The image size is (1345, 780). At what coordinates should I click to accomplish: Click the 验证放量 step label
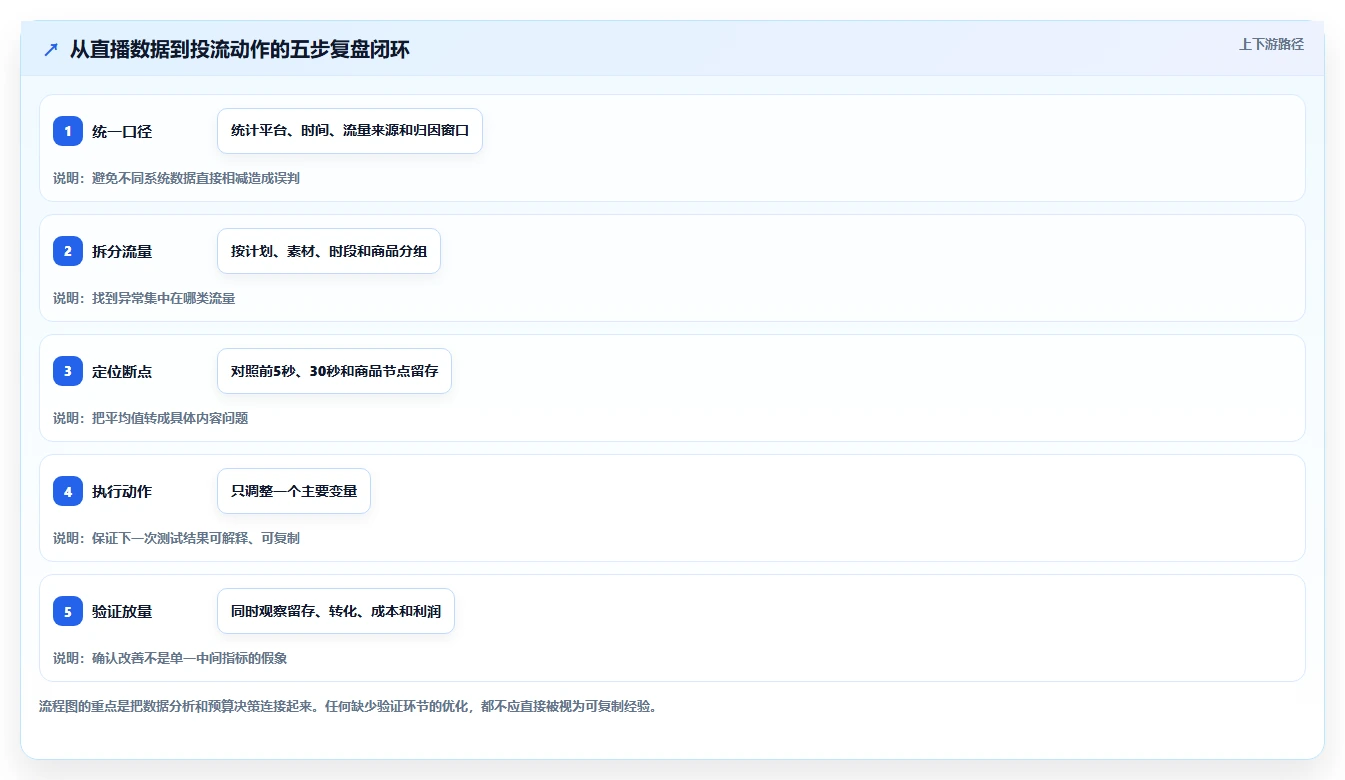tap(122, 612)
